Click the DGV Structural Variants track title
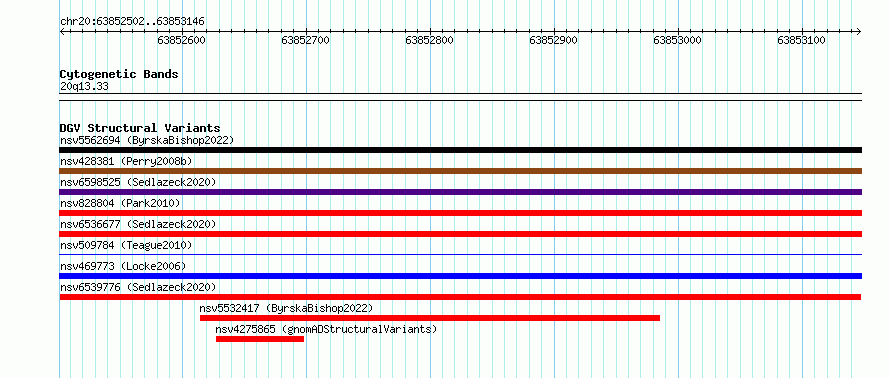The width and height of the screenshot is (890, 378). (140, 128)
